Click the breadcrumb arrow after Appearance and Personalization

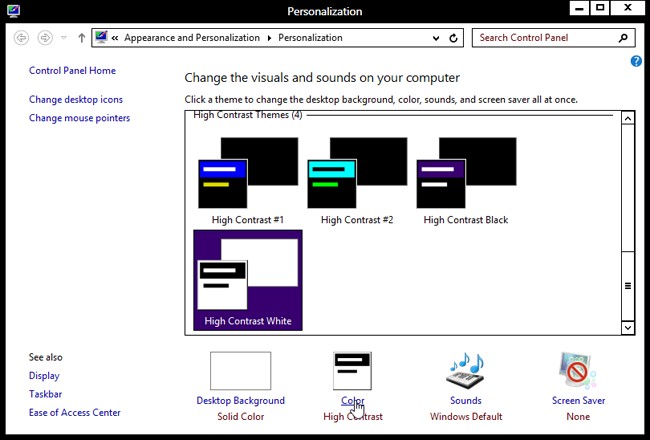[269, 38]
